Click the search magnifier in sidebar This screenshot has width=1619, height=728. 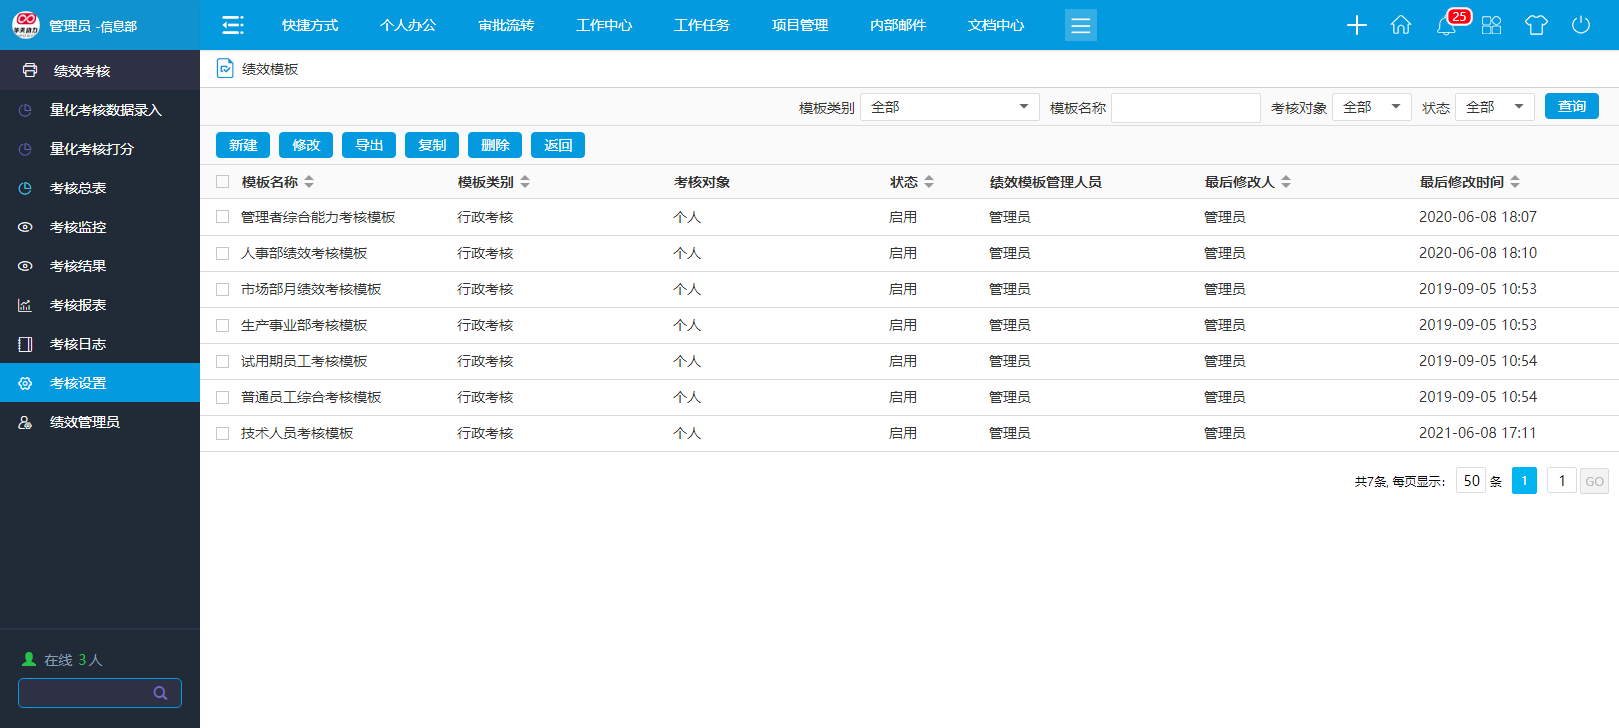(160, 693)
